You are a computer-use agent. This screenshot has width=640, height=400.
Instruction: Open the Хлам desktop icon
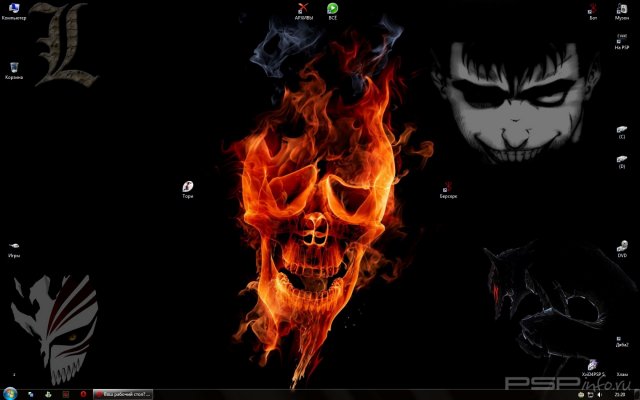(622, 368)
